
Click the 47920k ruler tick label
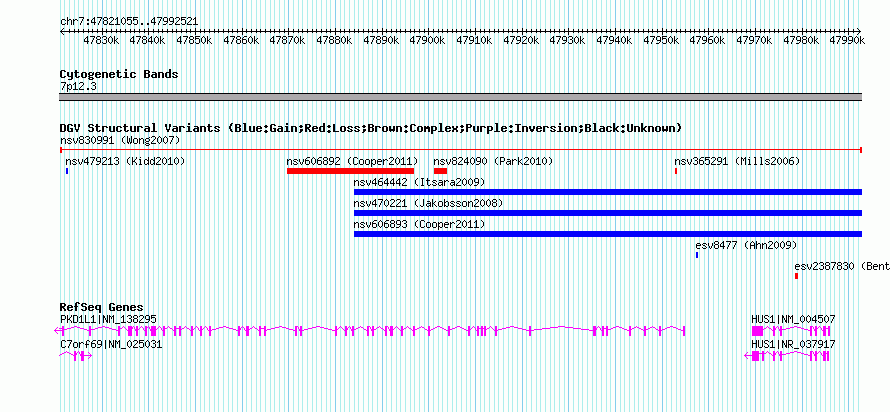[x=521, y=40]
